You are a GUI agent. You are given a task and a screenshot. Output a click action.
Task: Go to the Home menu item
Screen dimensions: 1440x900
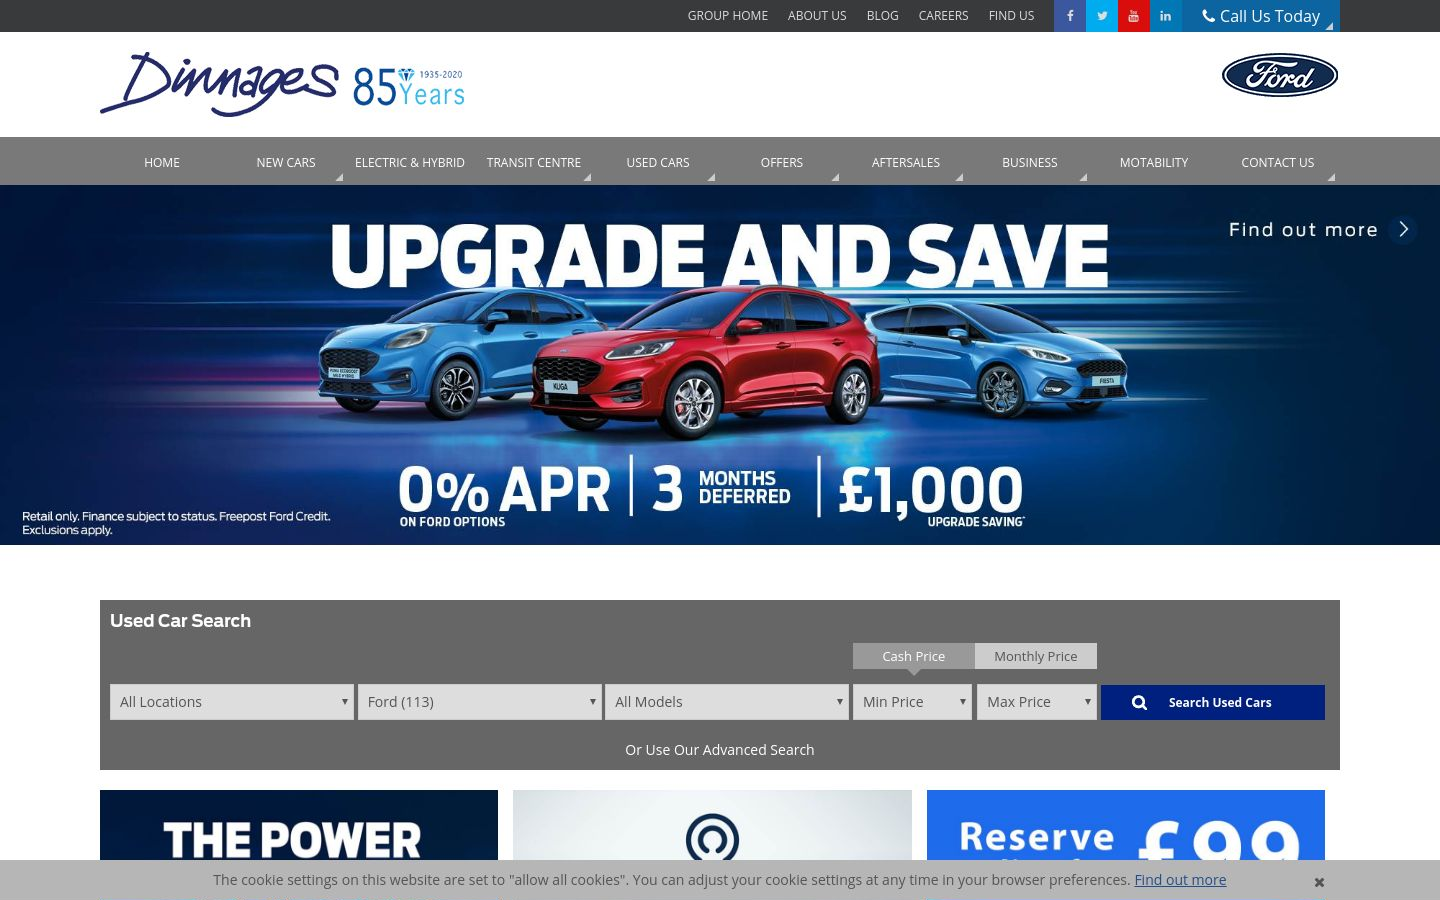(162, 162)
